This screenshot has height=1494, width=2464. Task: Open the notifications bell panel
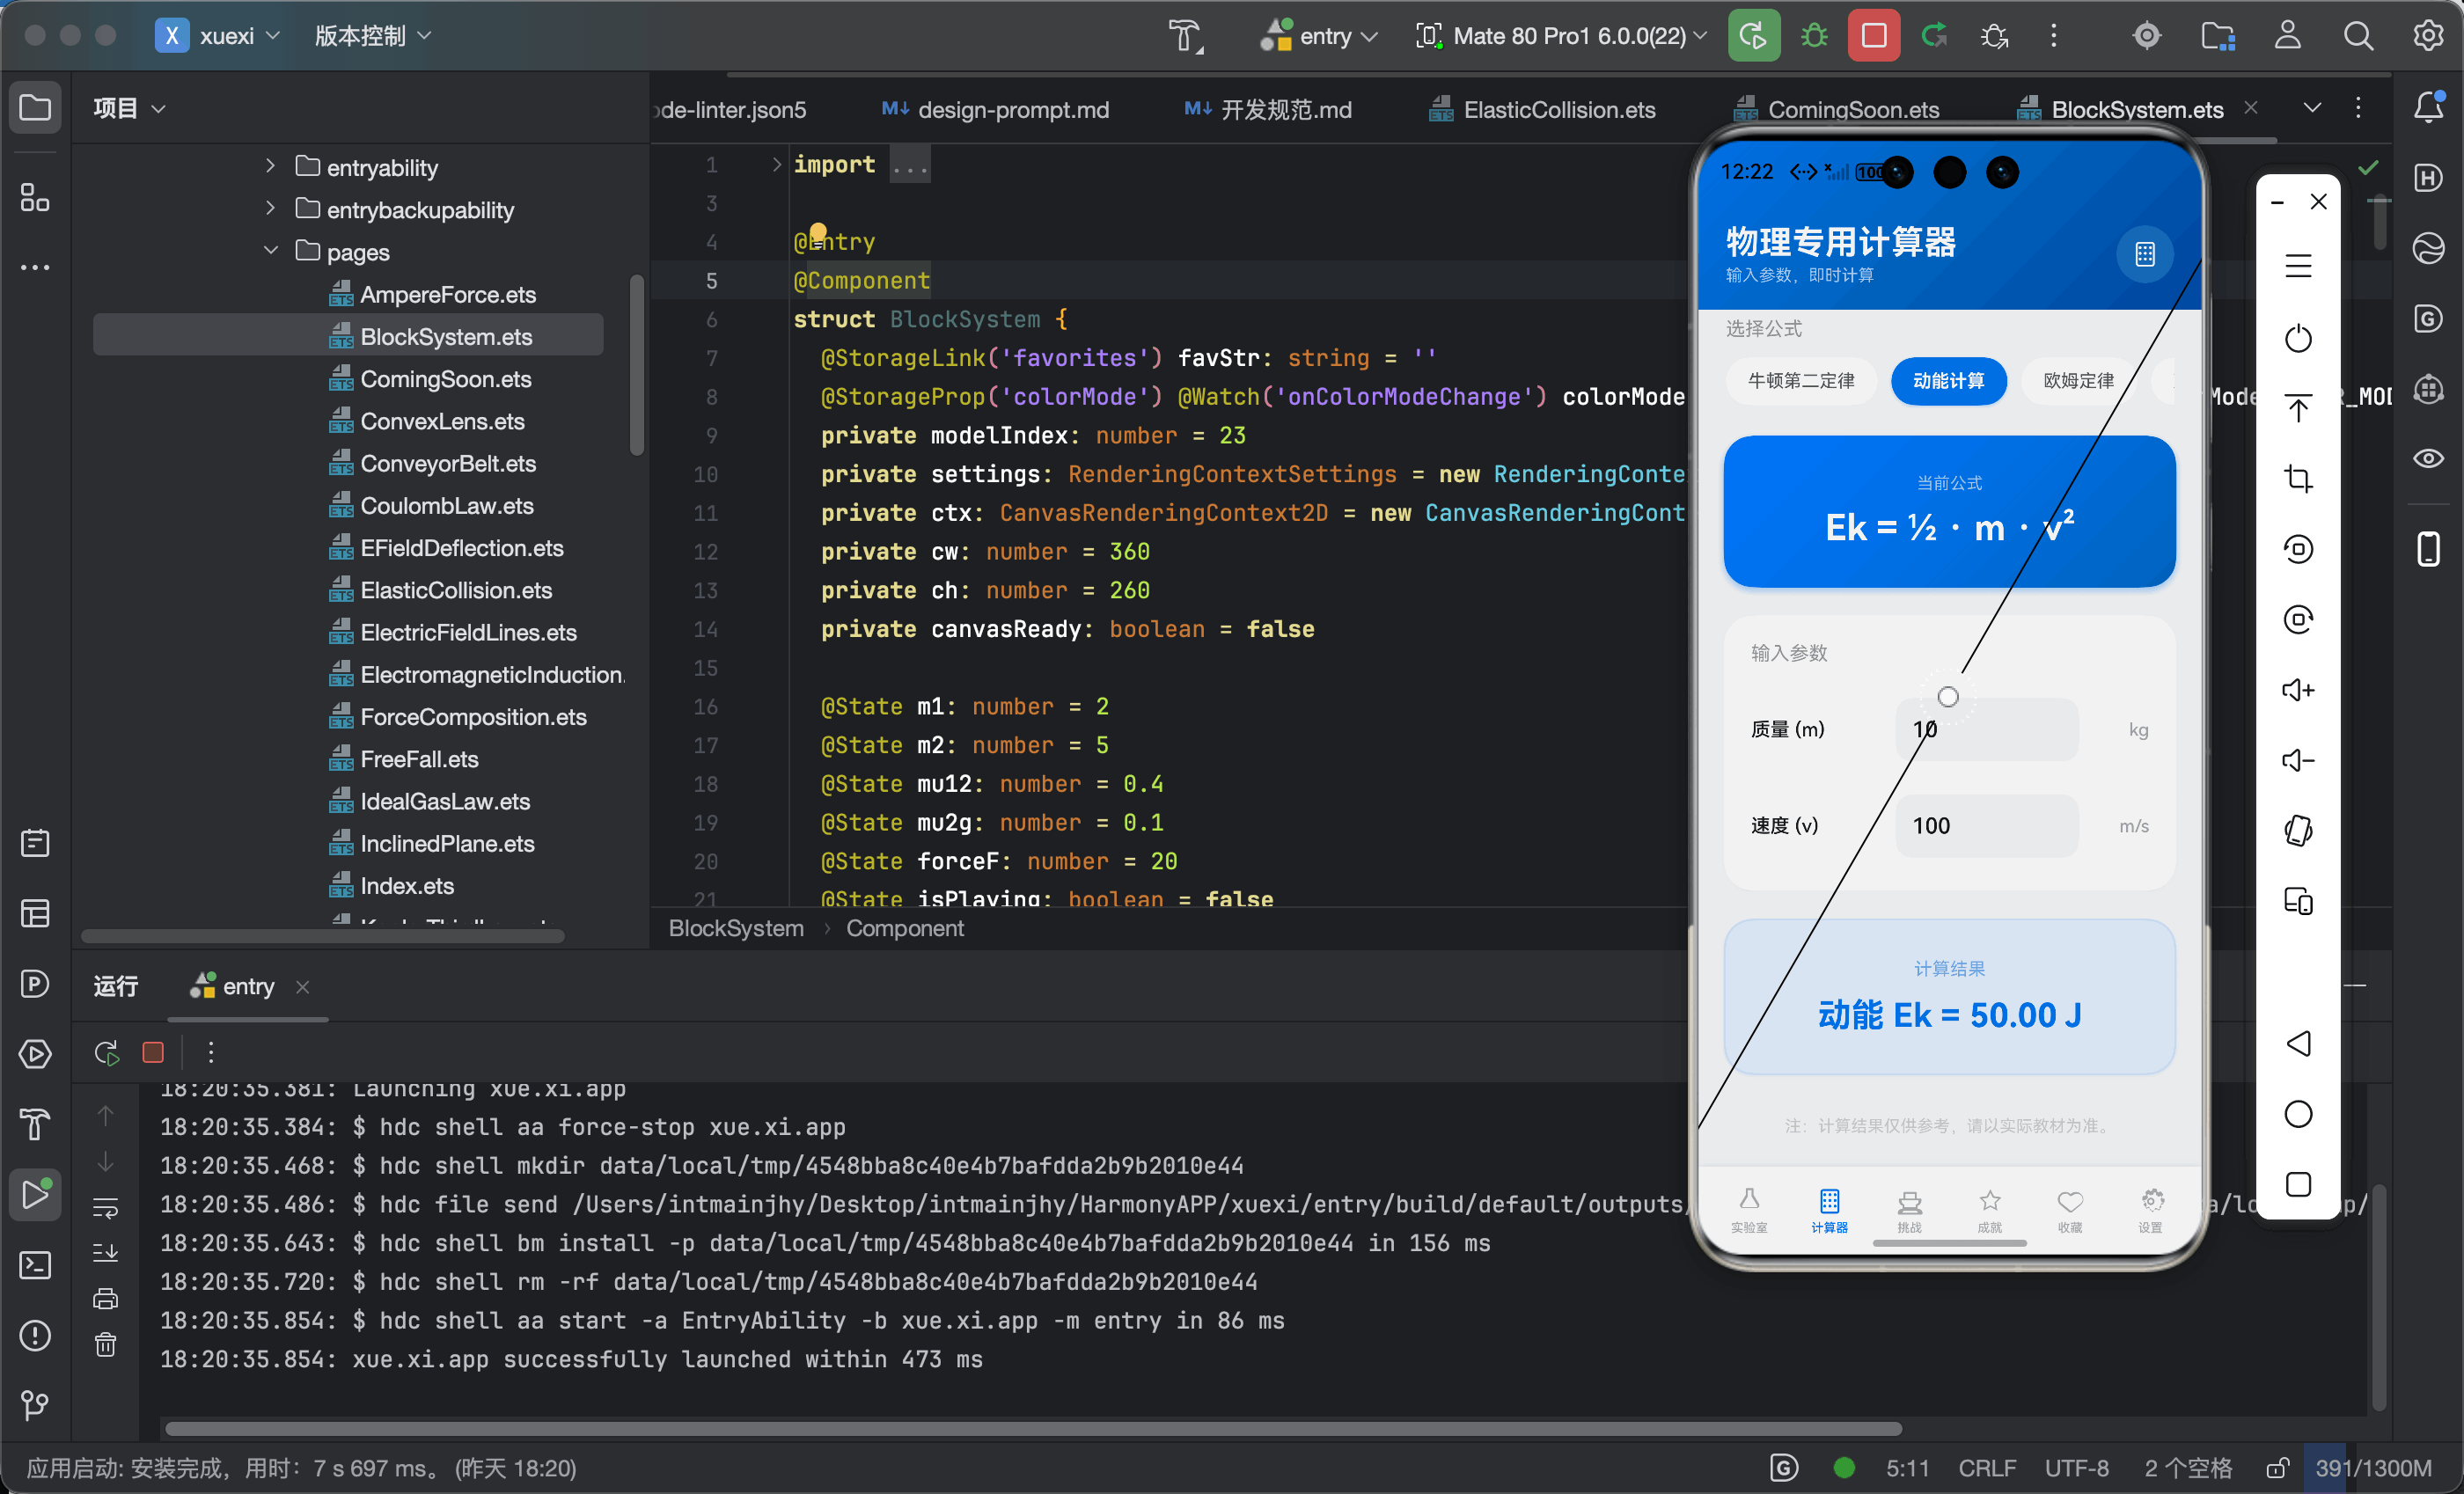pyautogui.click(x=2429, y=107)
